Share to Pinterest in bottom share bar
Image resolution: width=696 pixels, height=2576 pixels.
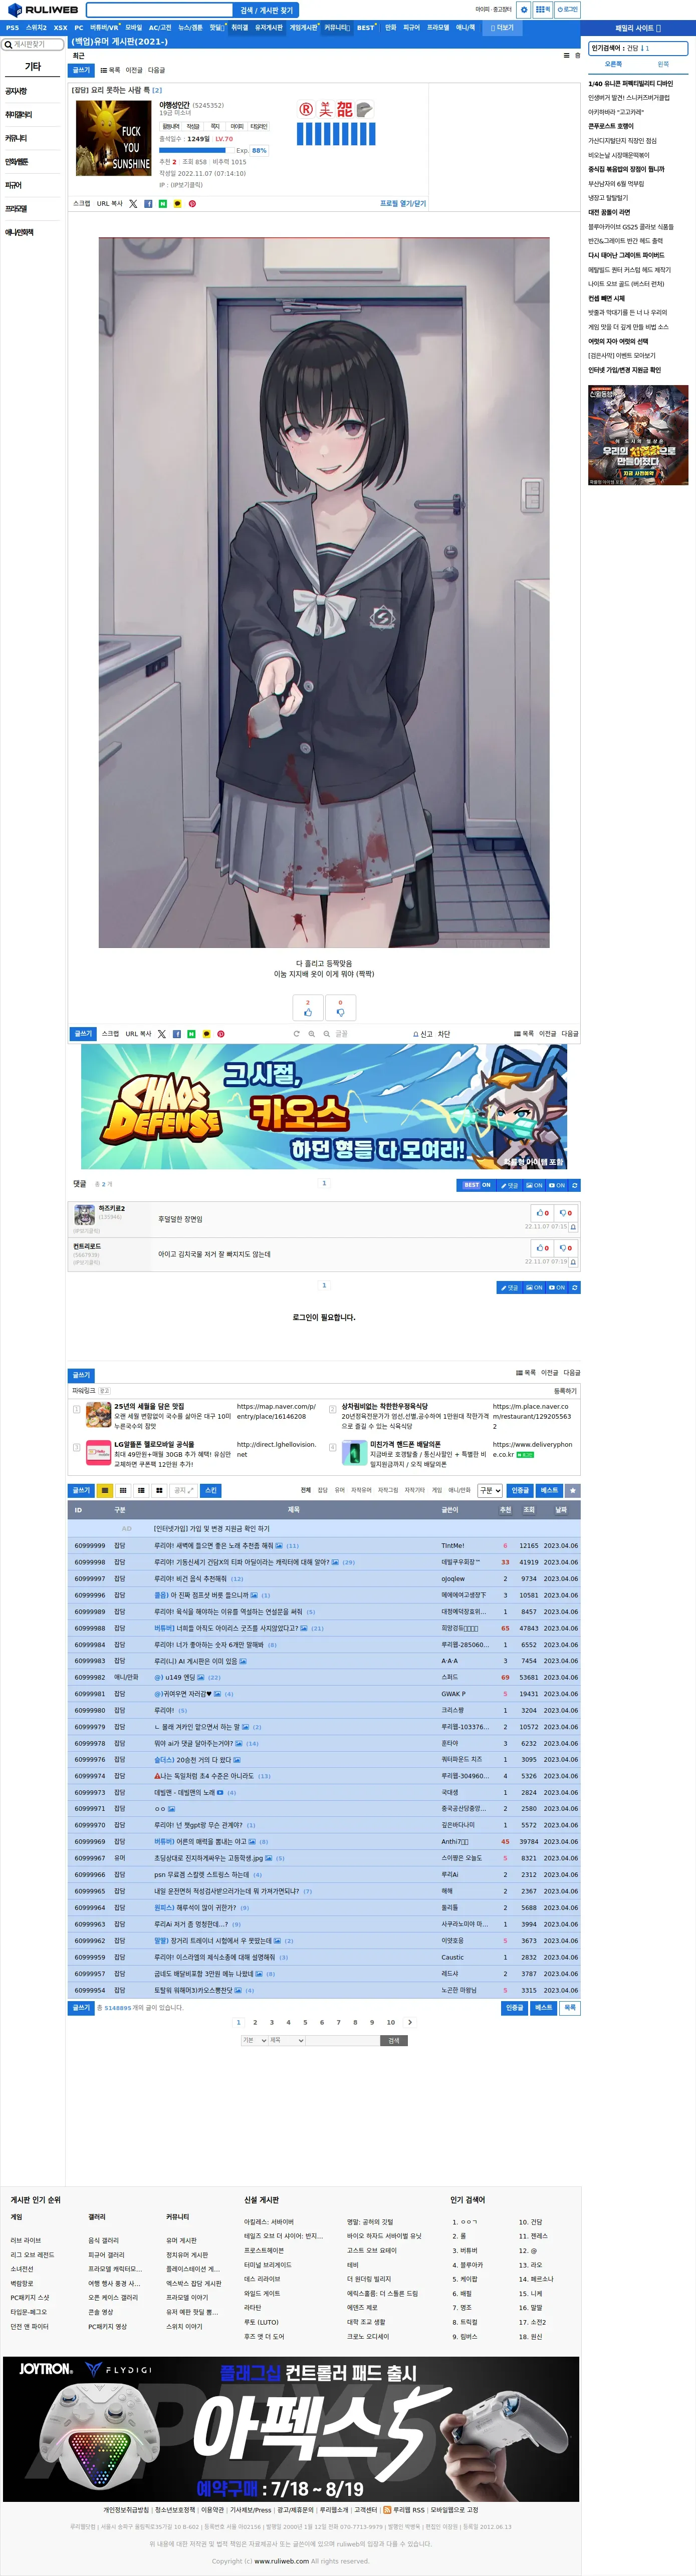tap(221, 1034)
